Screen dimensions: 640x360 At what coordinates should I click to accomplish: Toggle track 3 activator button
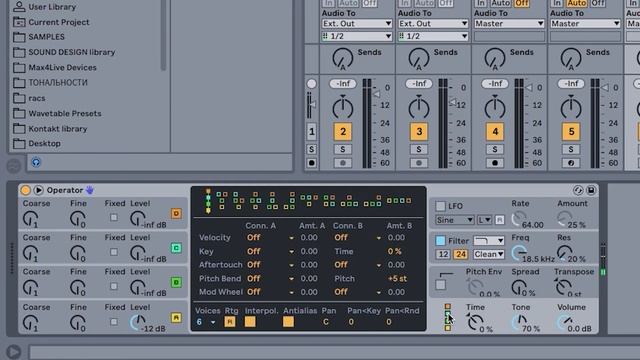tap(419, 131)
